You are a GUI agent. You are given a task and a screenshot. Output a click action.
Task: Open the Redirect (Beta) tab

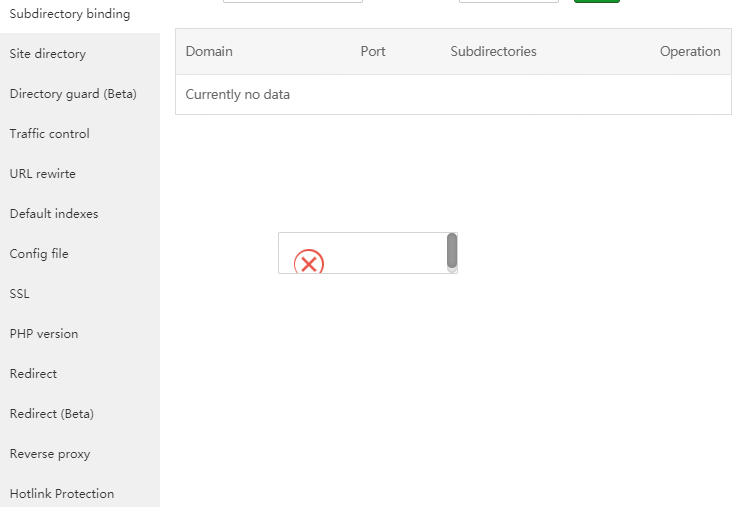[x=52, y=414]
